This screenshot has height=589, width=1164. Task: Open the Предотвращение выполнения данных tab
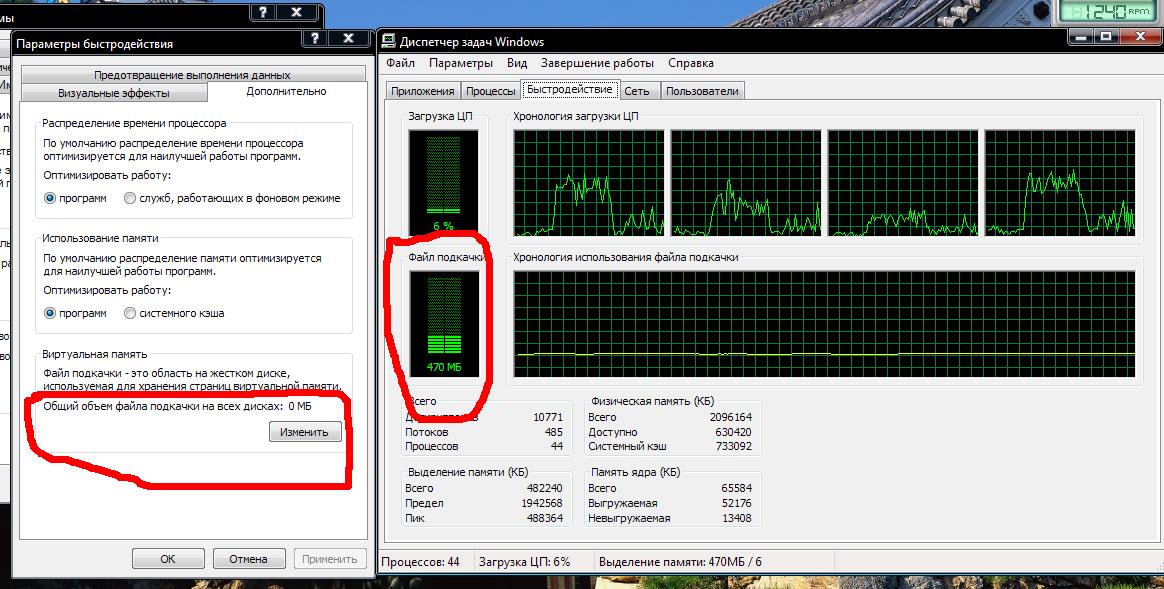pyautogui.click(x=192, y=75)
